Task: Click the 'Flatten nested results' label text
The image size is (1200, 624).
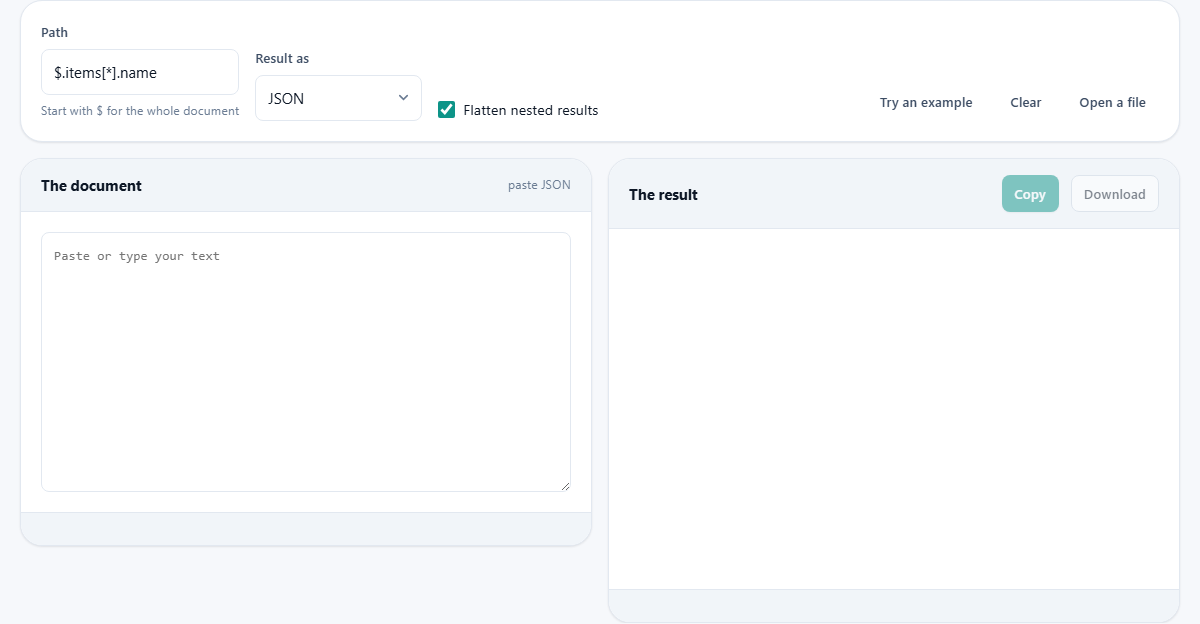Action: coord(531,110)
